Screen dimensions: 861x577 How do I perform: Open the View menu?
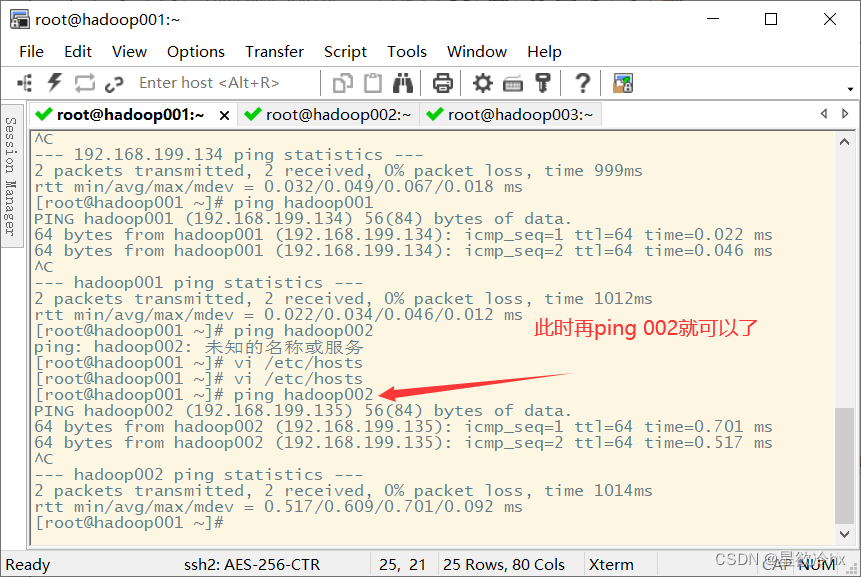pyautogui.click(x=129, y=52)
